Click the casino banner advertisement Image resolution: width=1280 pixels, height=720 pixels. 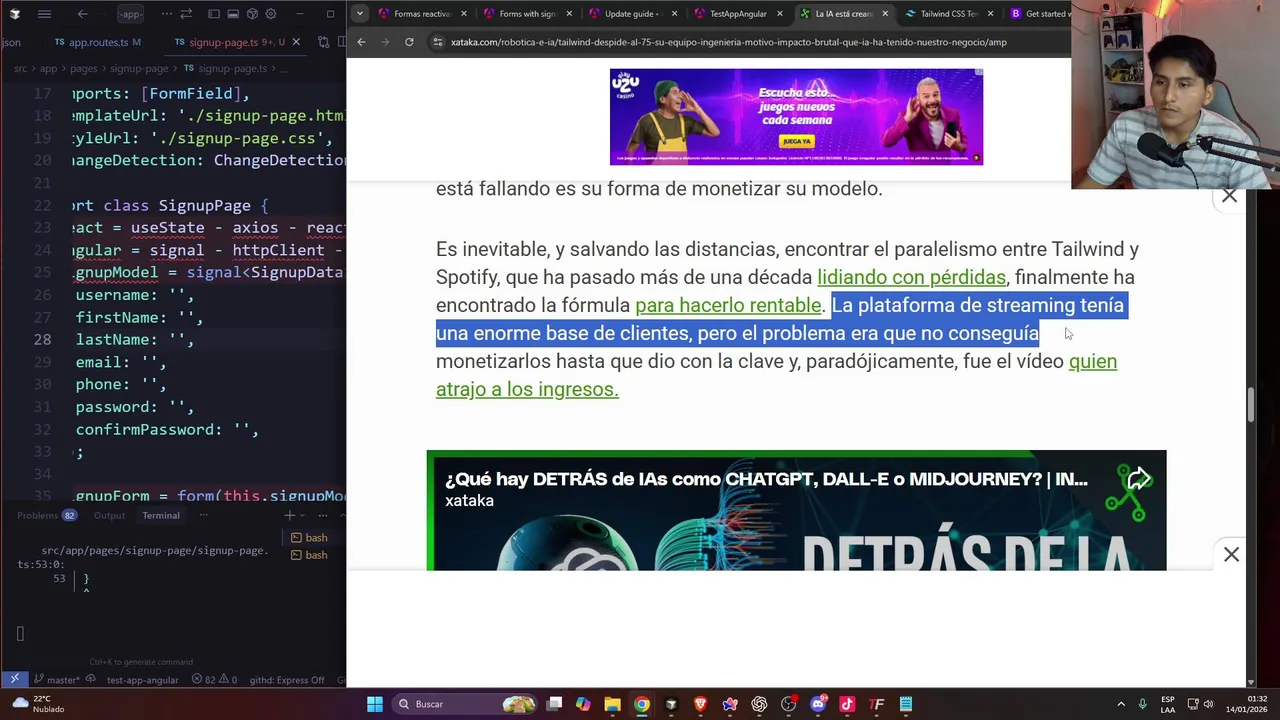tap(796, 117)
